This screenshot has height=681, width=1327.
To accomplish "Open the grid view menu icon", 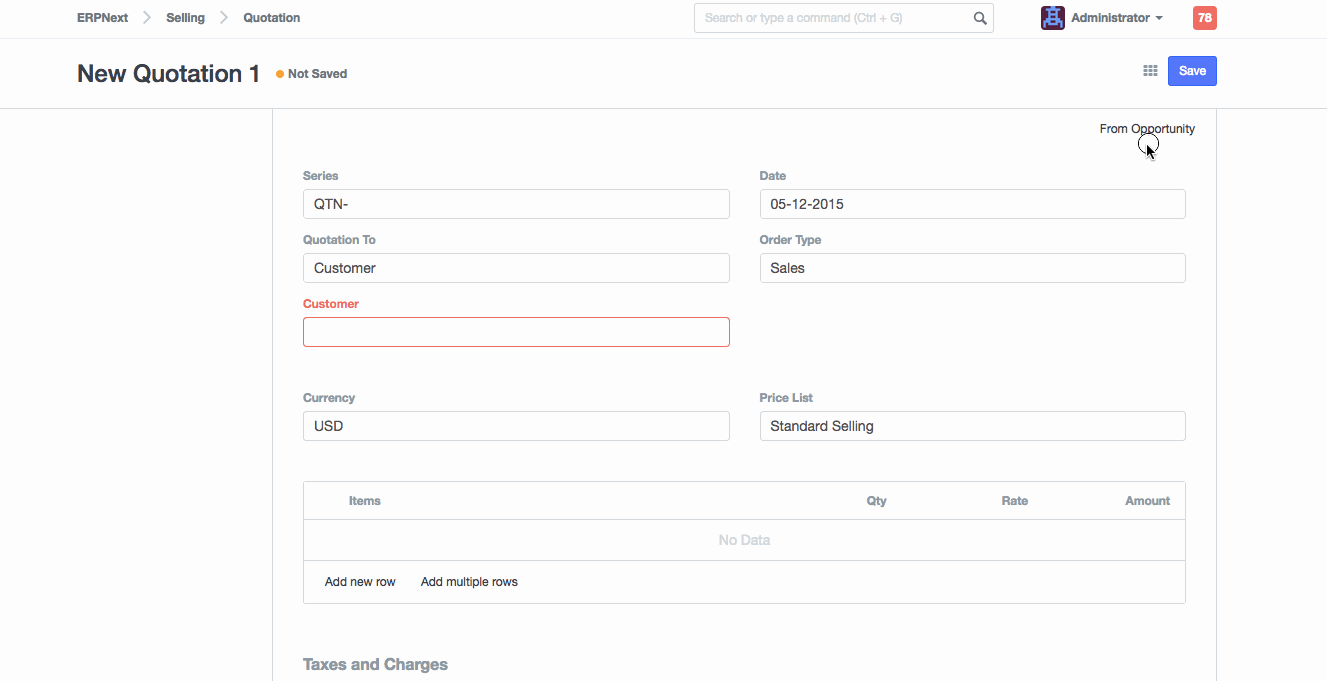I will [x=1150, y=71].
